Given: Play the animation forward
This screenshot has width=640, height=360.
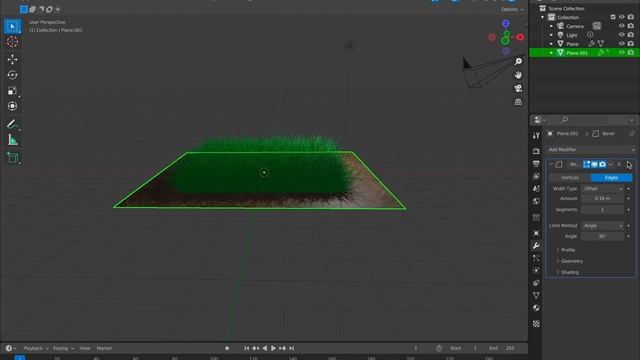Looking at the screenshot, I should pyautogui.click(x=273, y=349).
